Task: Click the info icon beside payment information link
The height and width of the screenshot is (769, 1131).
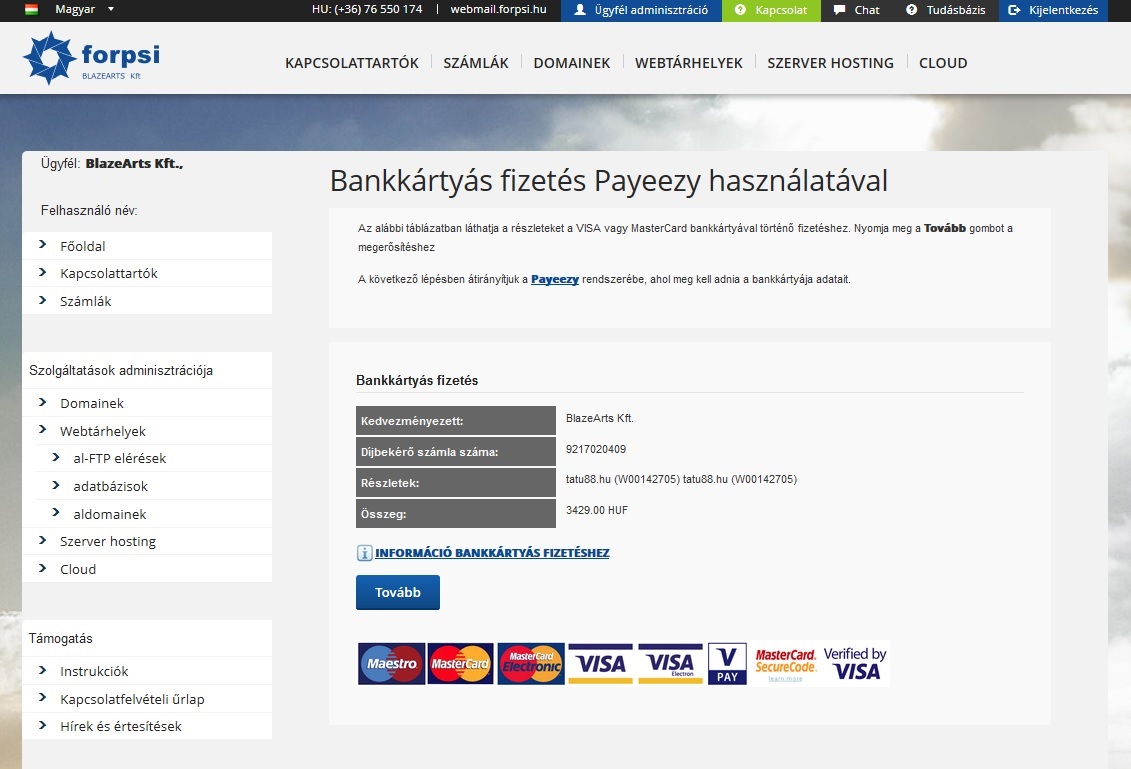Action: click(364, 553)
